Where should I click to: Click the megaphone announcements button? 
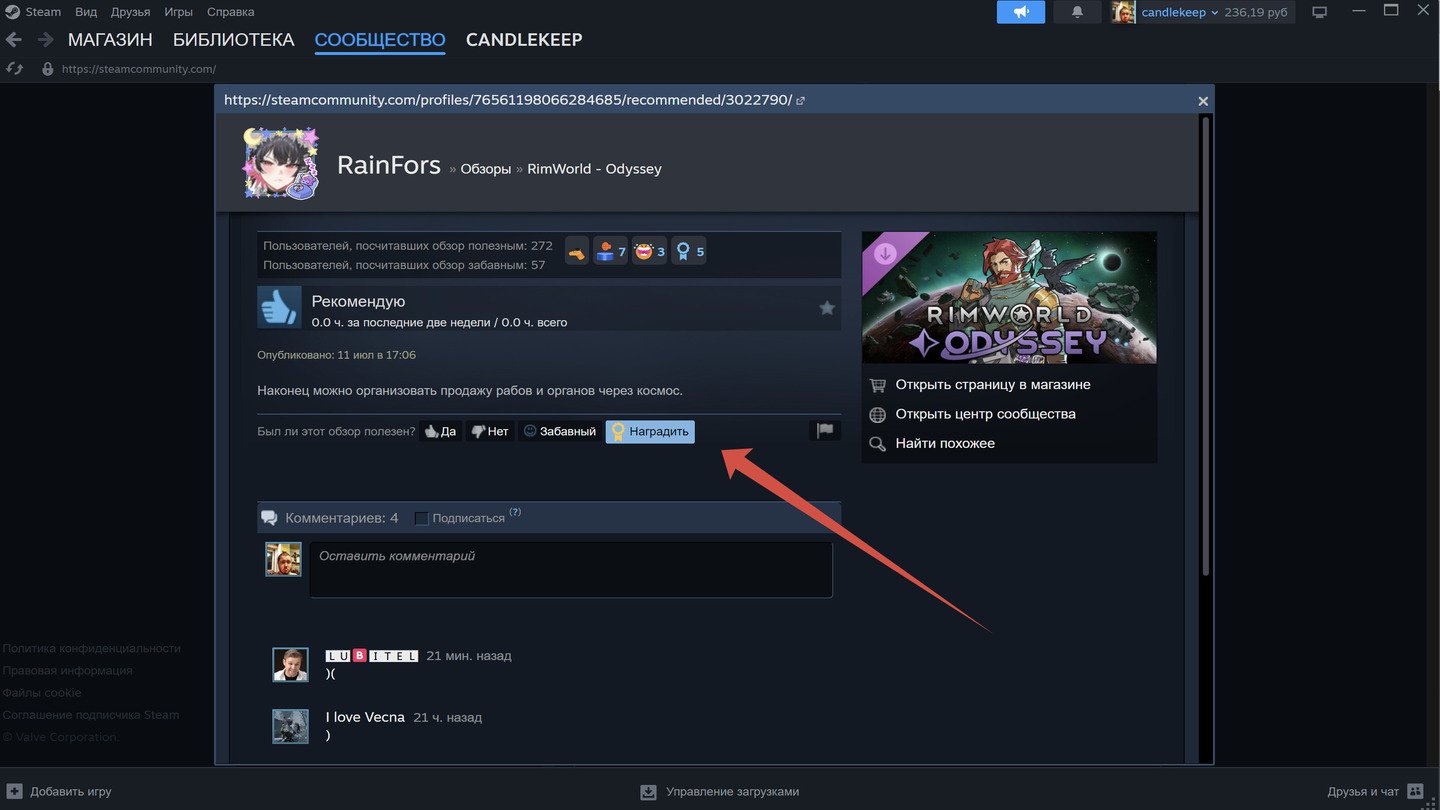click(1021, 12)
